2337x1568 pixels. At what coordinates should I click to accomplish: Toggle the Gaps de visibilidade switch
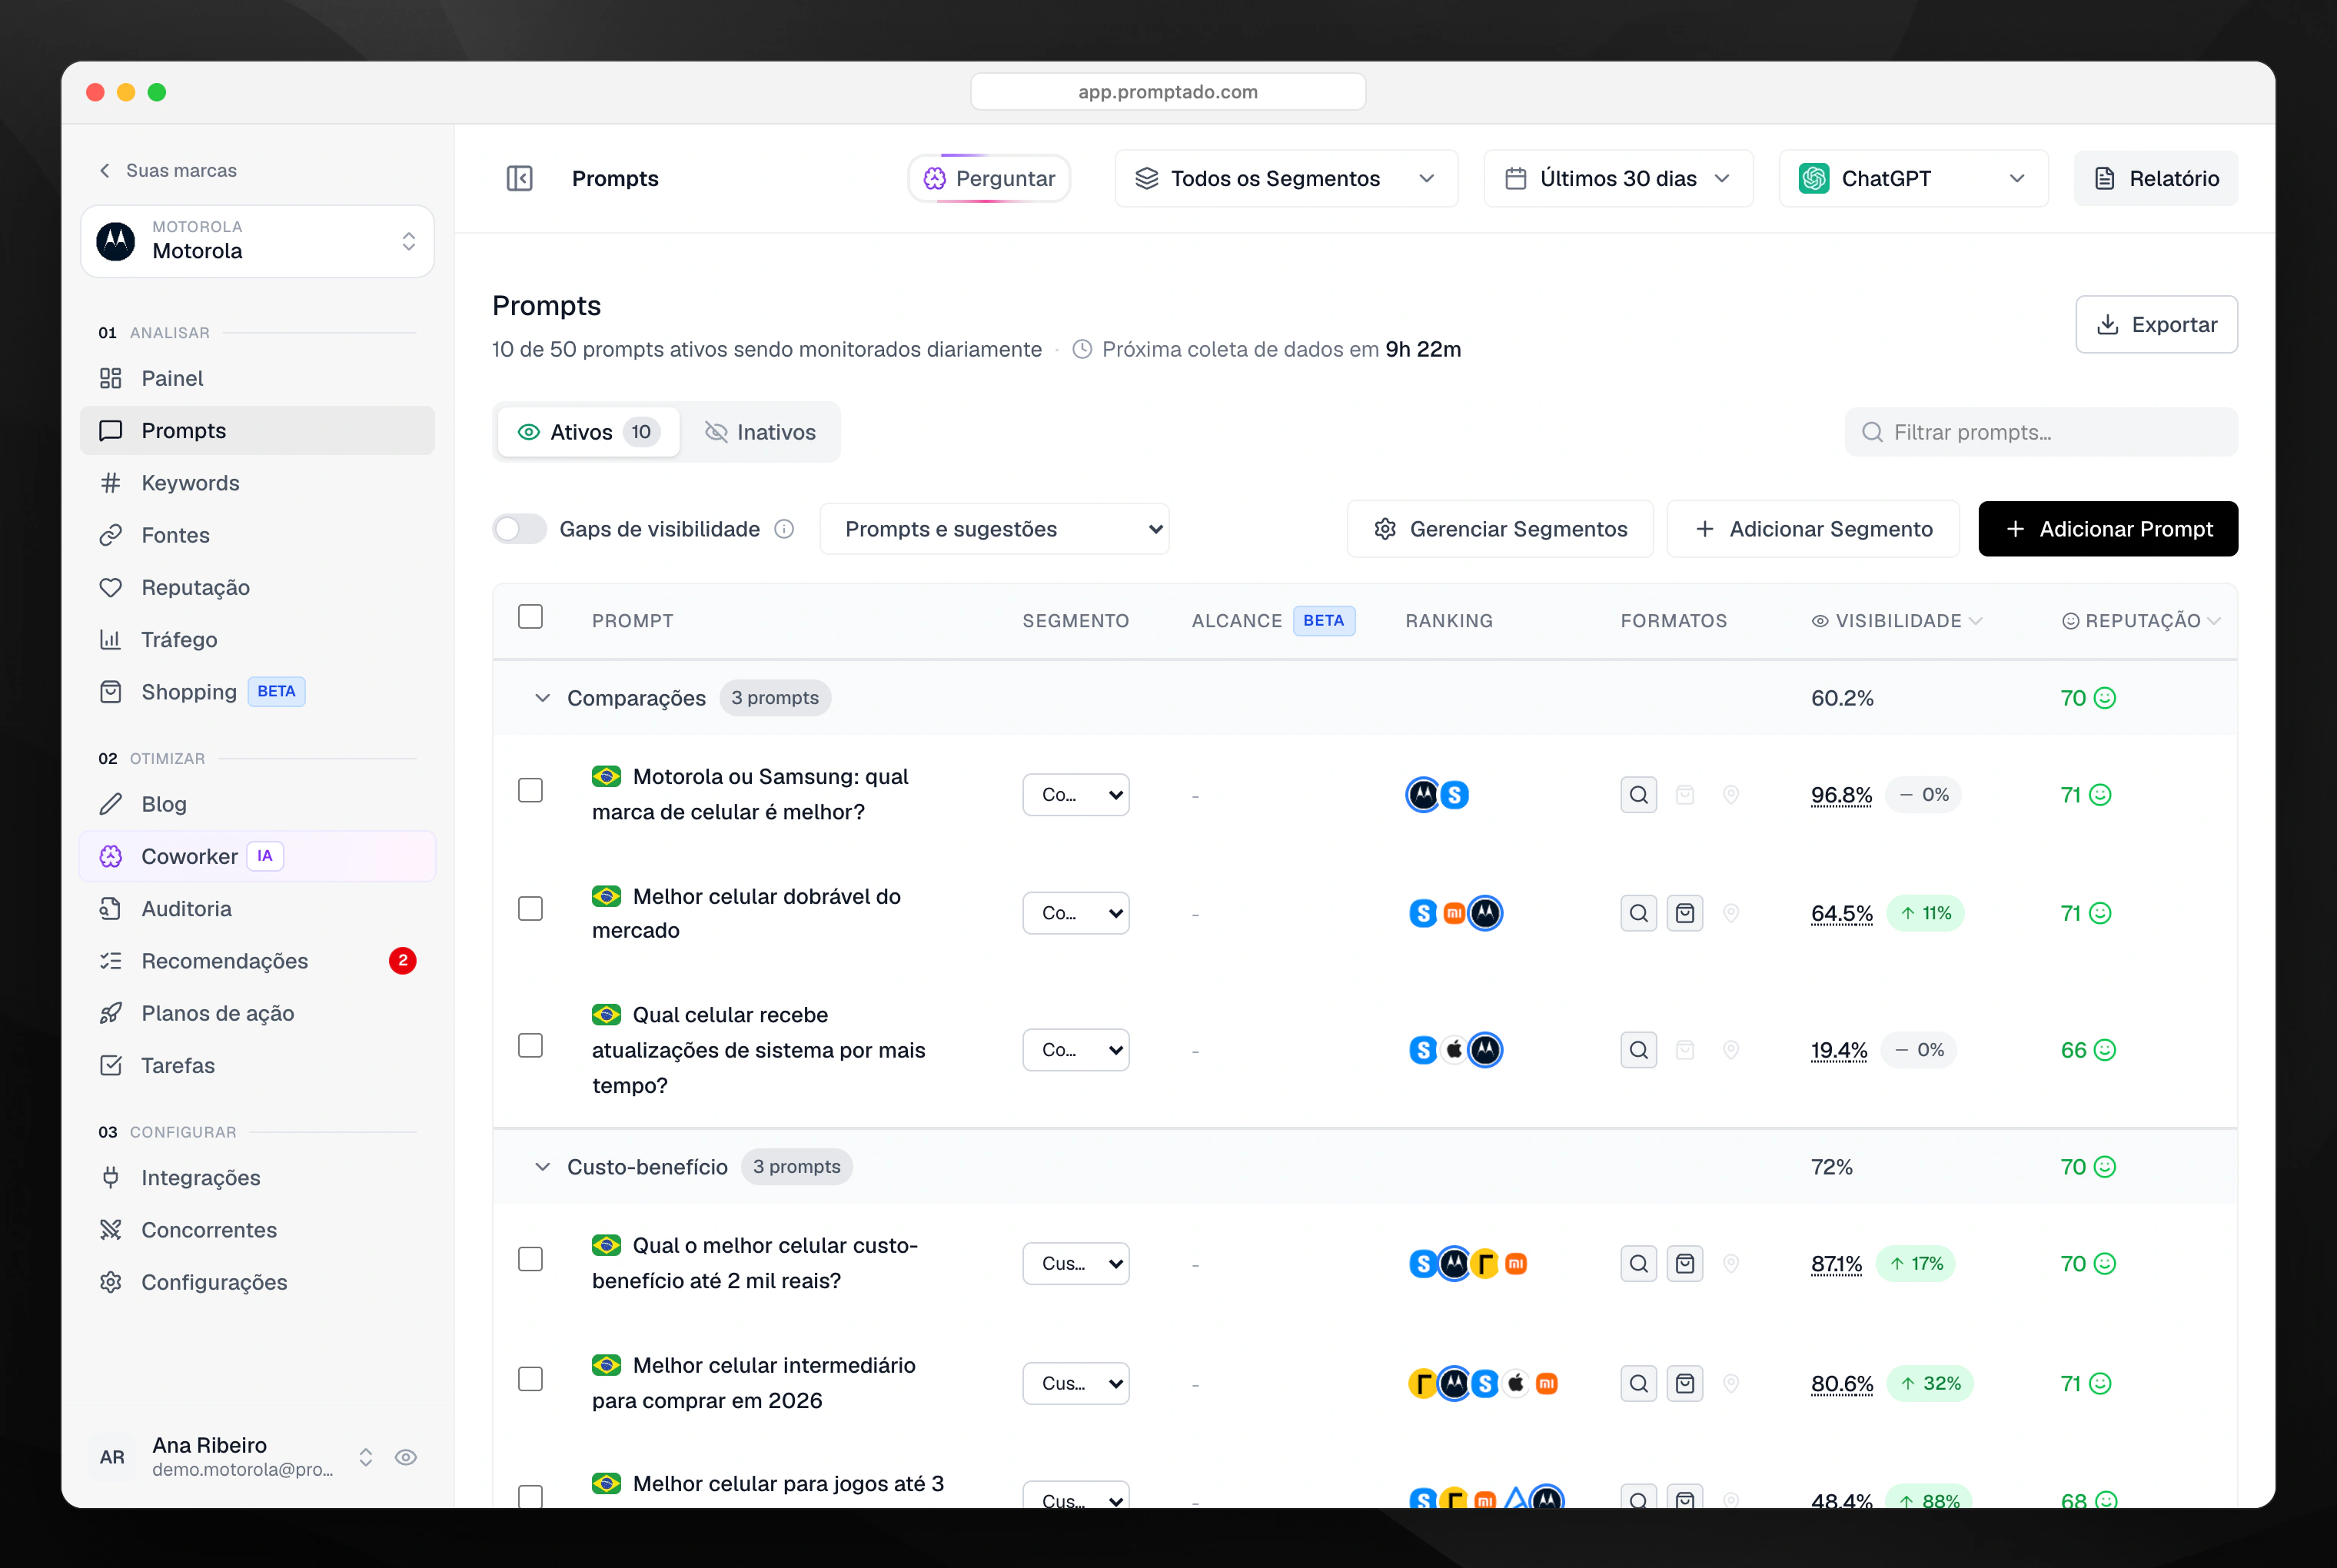[519, 529]
